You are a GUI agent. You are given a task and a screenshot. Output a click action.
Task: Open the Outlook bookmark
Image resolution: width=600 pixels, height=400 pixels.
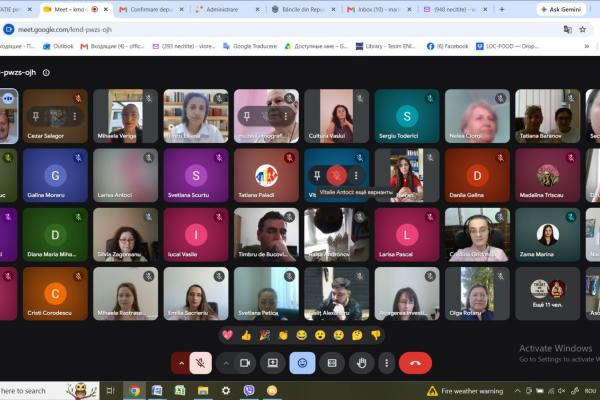pyautogui.click(x=58, y=46)
